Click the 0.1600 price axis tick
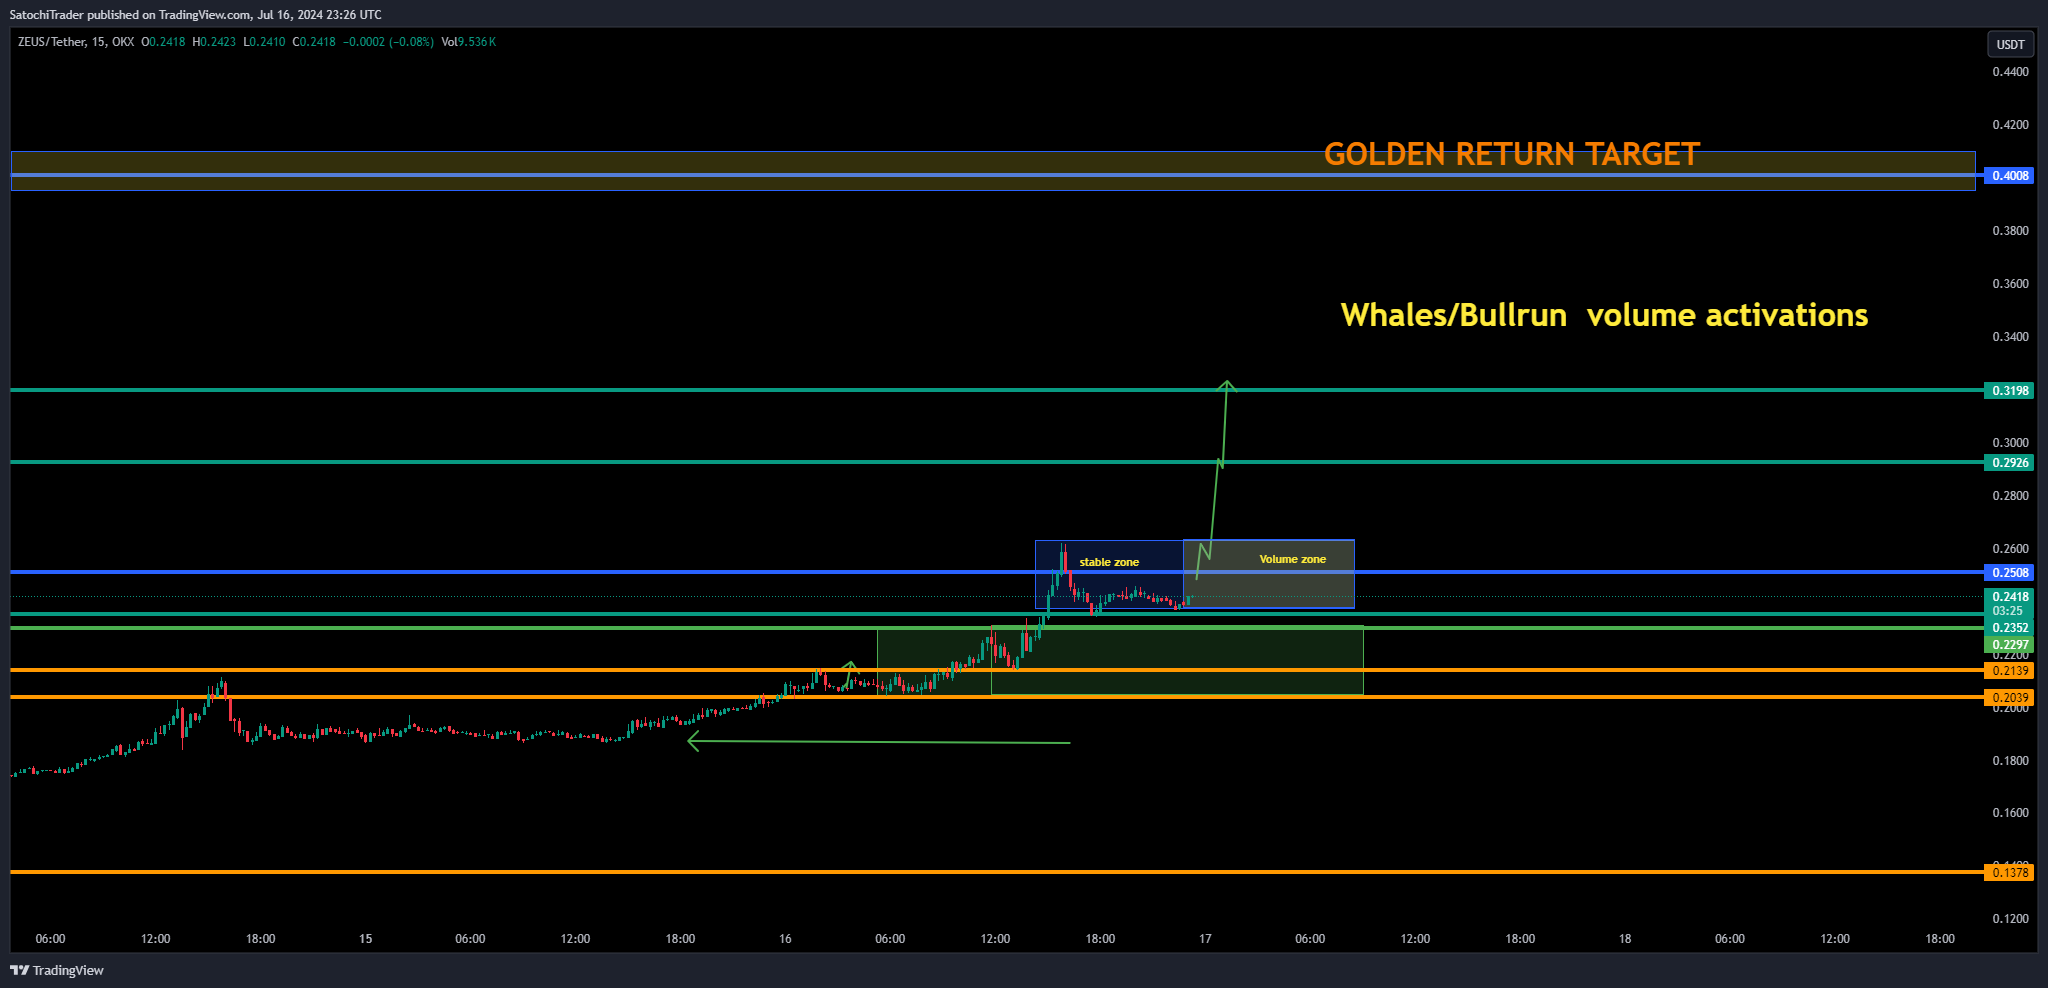Image resolution: width=2048 pixels, height=988 pixels. [x=2010, y=813]
